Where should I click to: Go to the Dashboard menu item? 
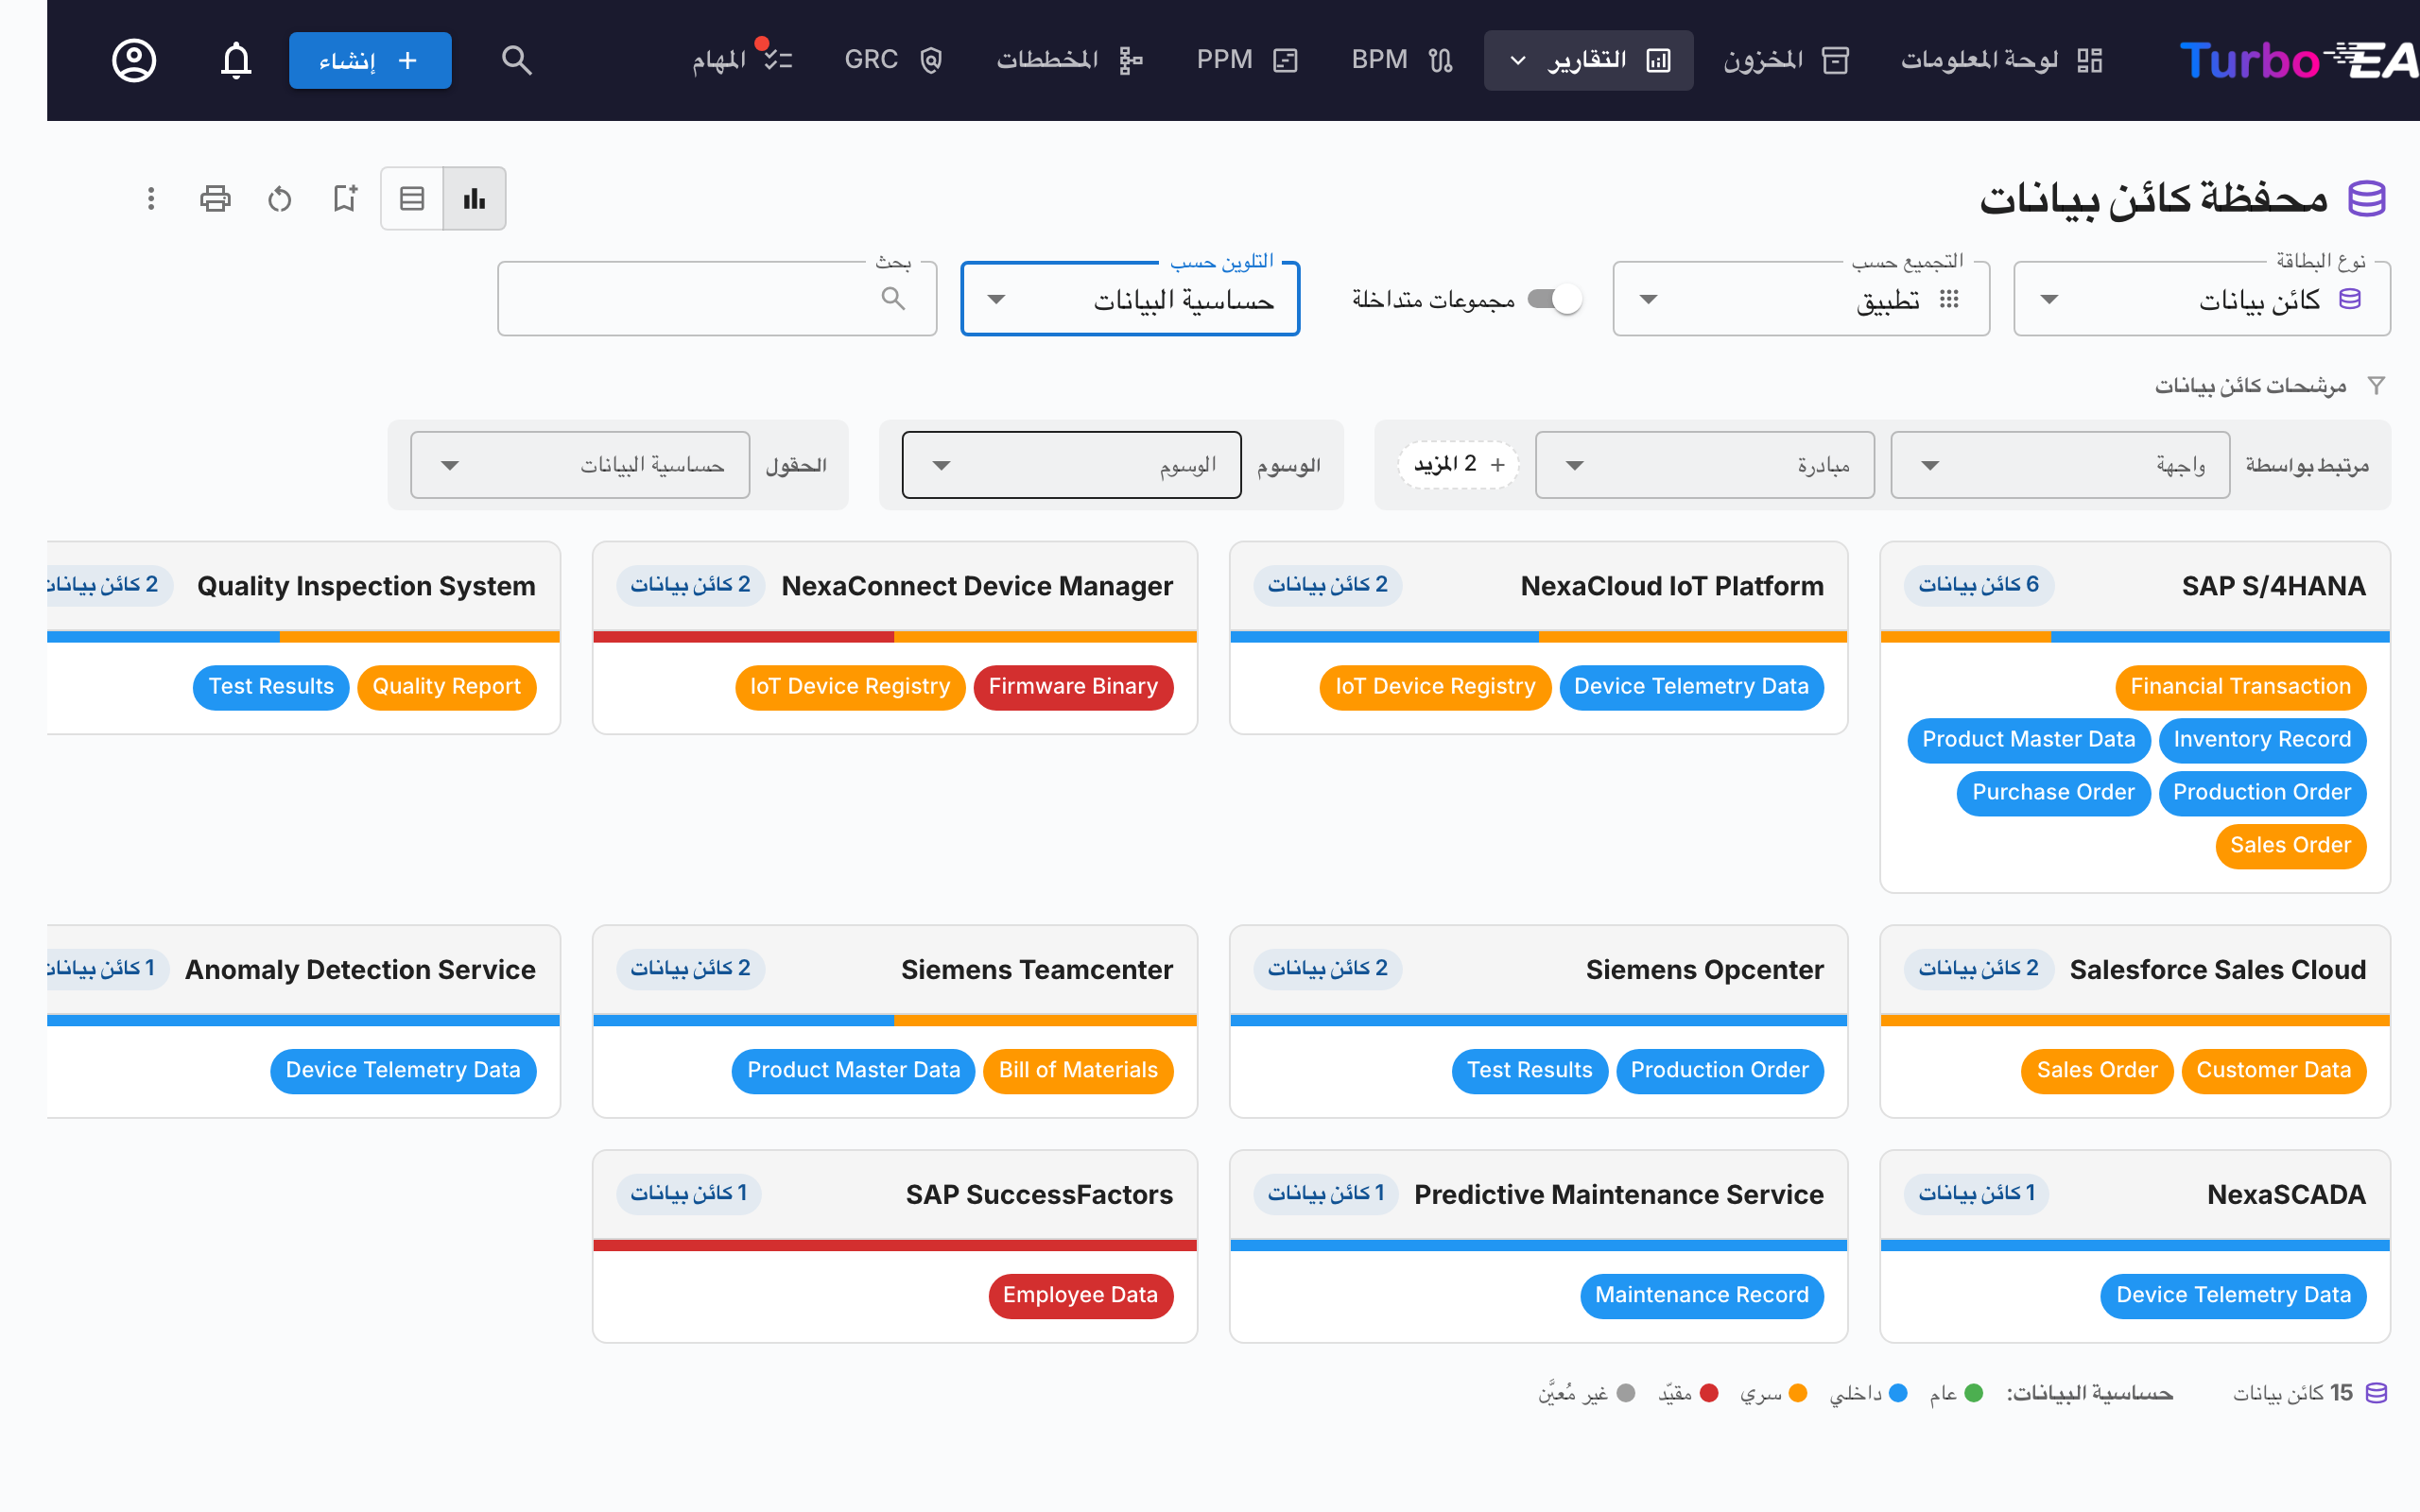click(2001, 60)
